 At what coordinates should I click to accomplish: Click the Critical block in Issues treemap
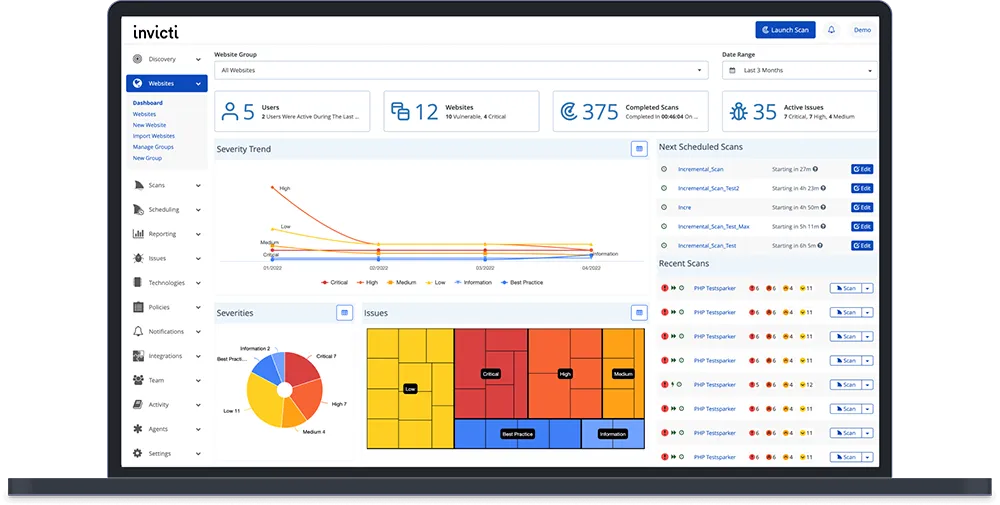pos(491,374)
